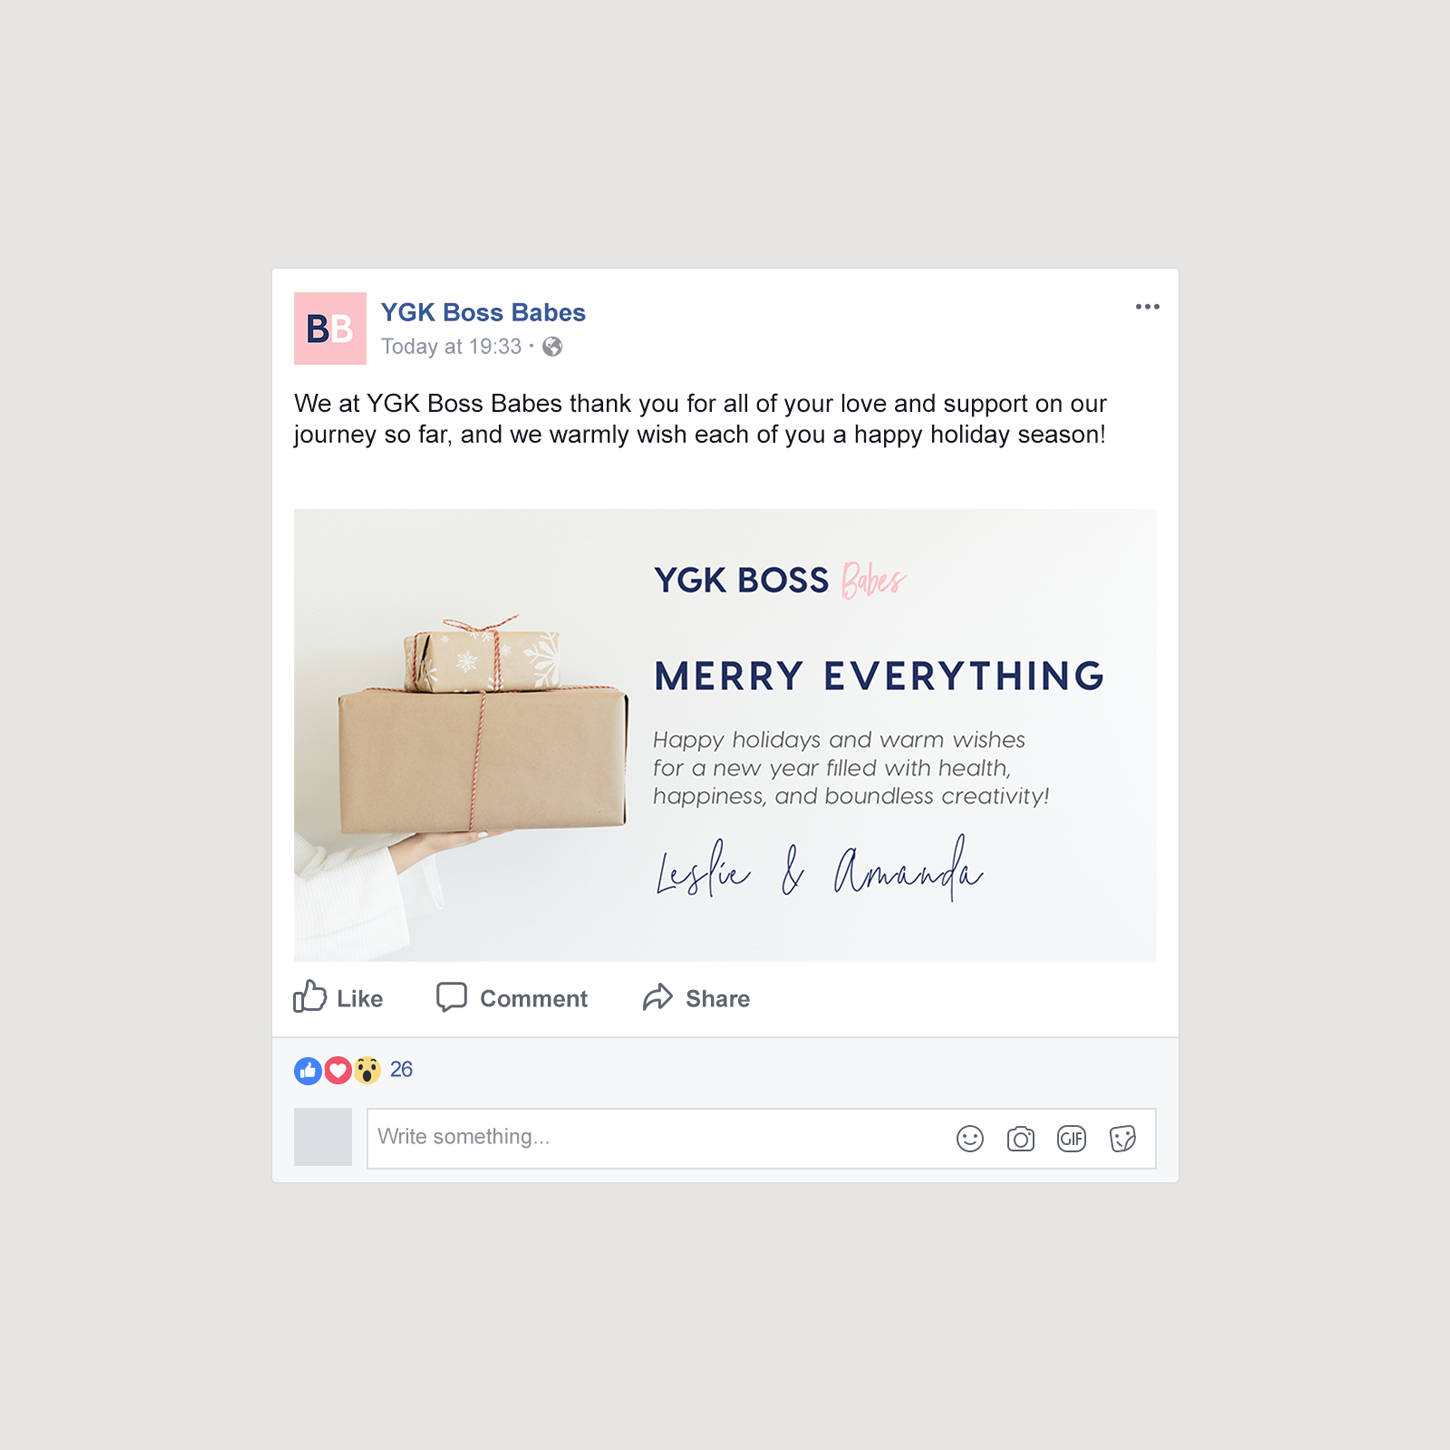This screenshot has width=1450, height=1450.
Task: Click the Share text label
Action: (718, 999)
